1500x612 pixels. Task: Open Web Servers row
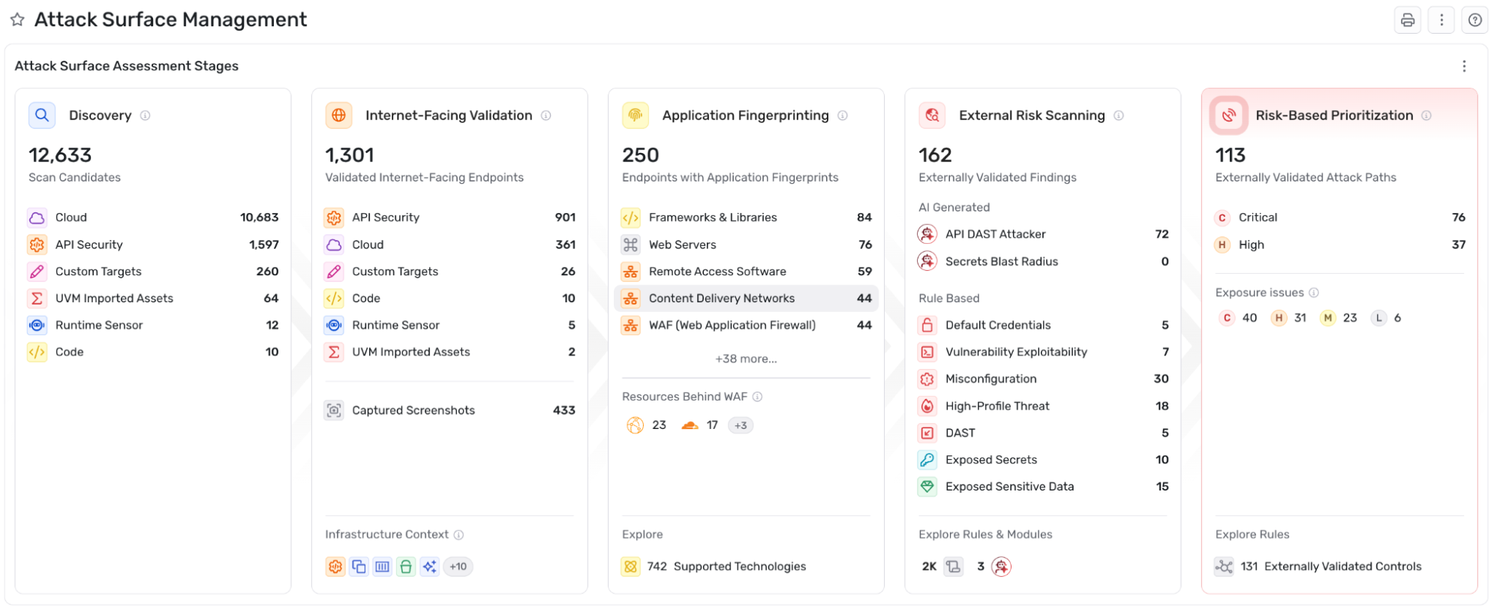pyautogui.click(x=746, y=244)
